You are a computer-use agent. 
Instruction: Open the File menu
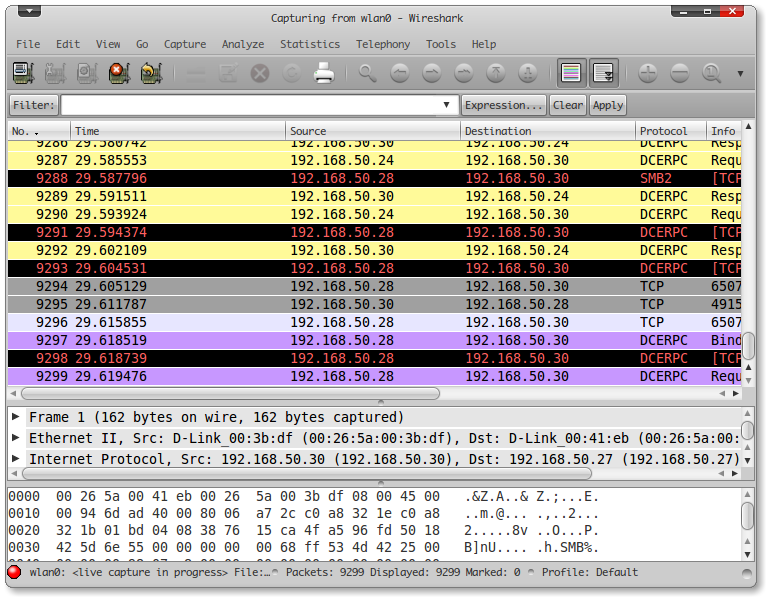[28, 44]
